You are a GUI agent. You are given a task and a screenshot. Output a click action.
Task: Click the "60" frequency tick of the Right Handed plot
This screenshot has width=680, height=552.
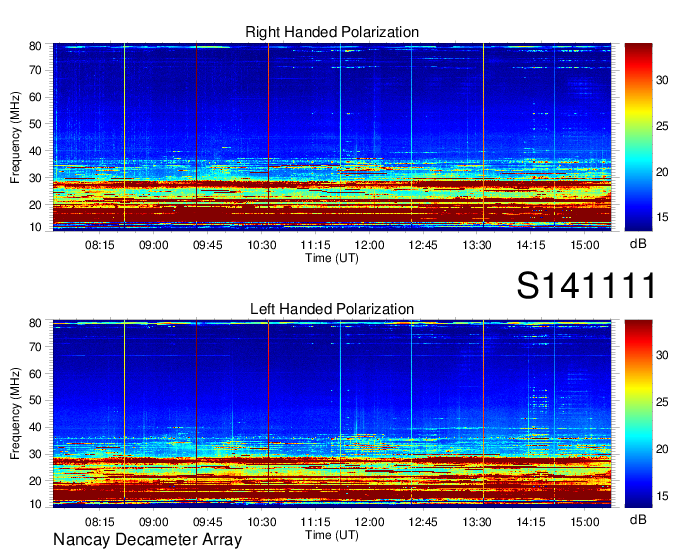click(35, 97)
